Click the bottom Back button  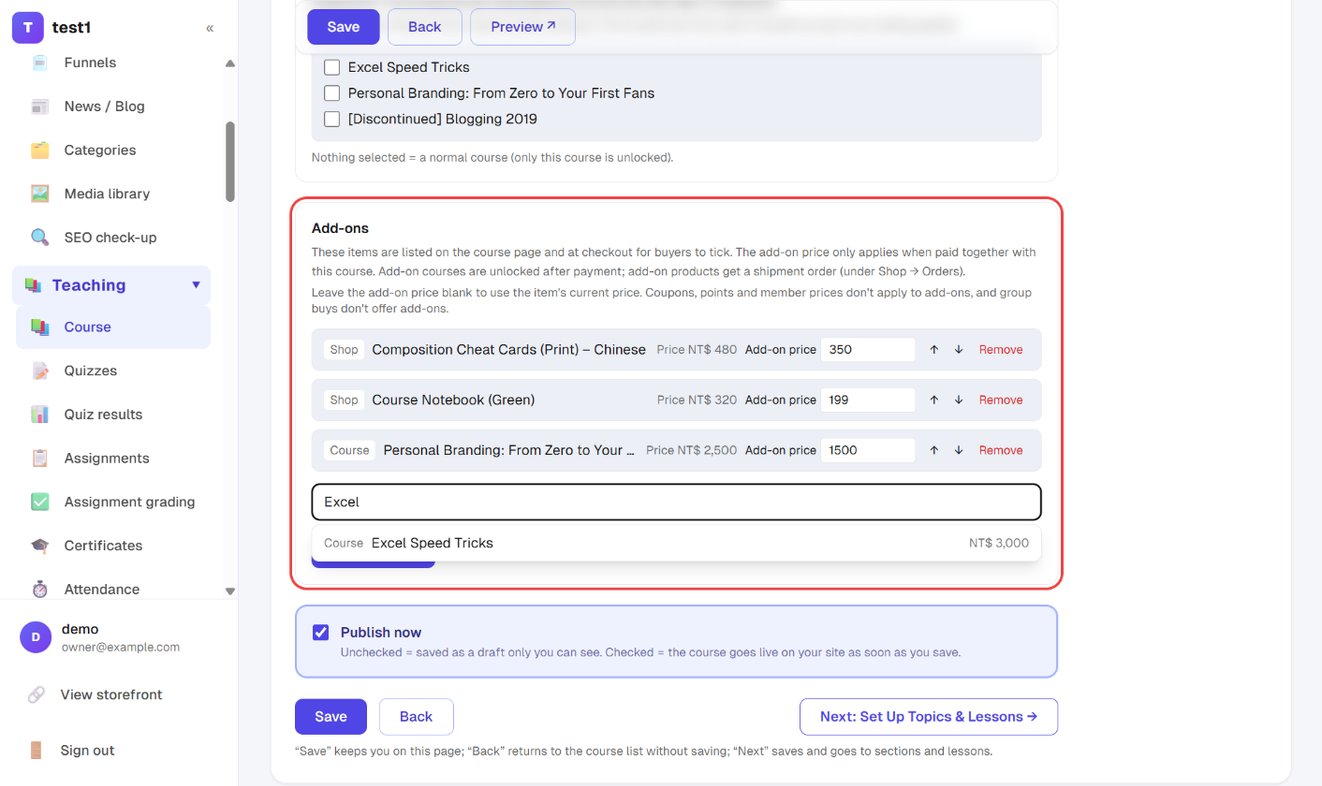pos(416,717)
